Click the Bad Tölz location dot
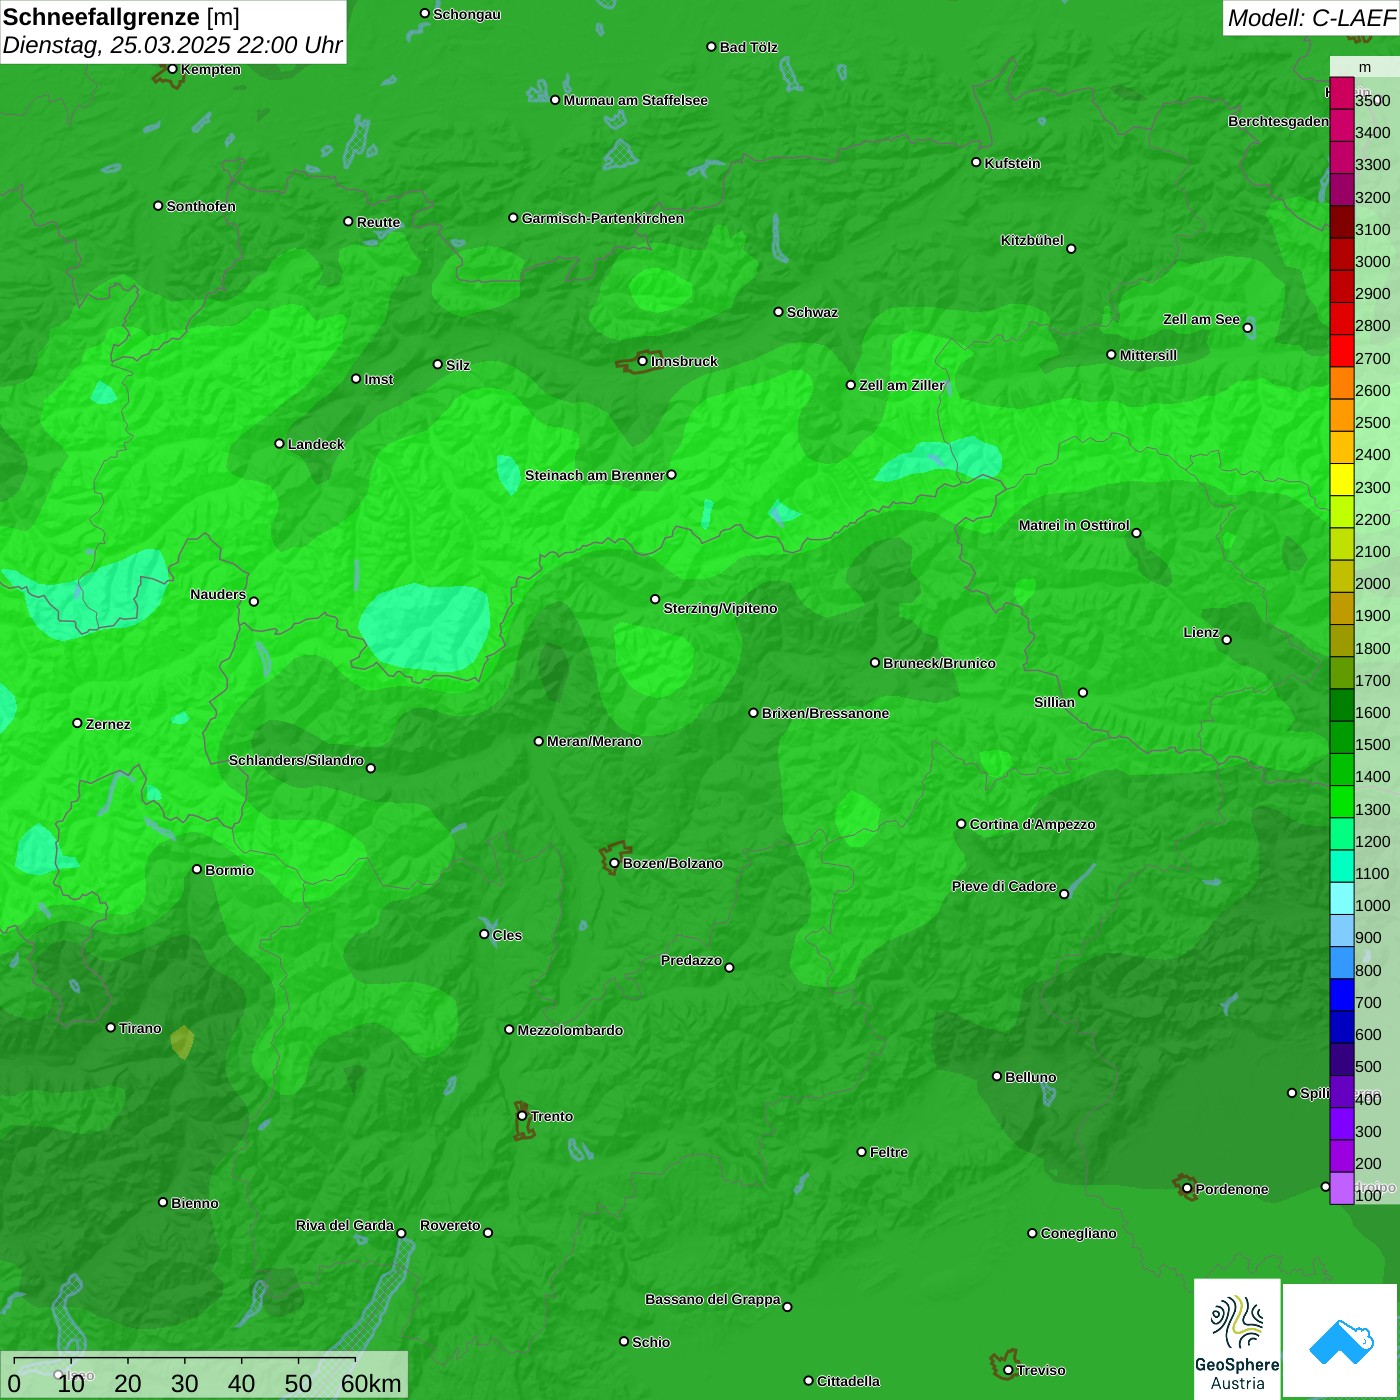The image size is (1400, 1400). pos(711,46)
